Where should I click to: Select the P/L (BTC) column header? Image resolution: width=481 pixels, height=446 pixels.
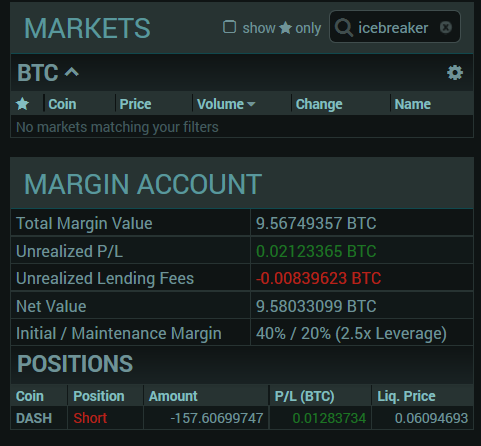[x=304, y=396]
